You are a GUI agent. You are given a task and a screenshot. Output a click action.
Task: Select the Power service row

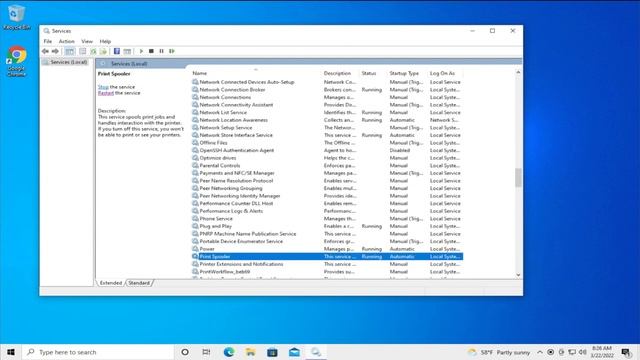(x=327, y=249)
